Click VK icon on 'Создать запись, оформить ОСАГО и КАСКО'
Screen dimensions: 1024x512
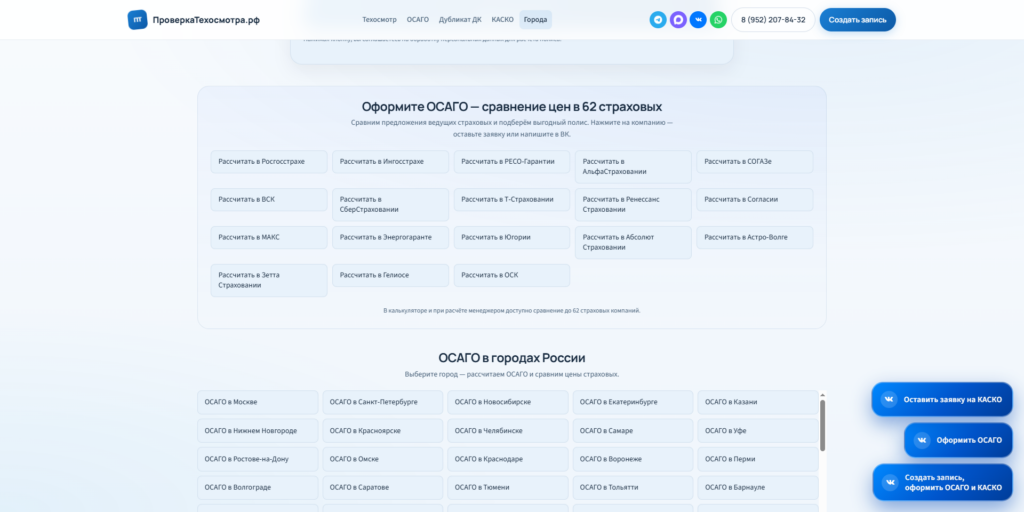pos(889,482)
